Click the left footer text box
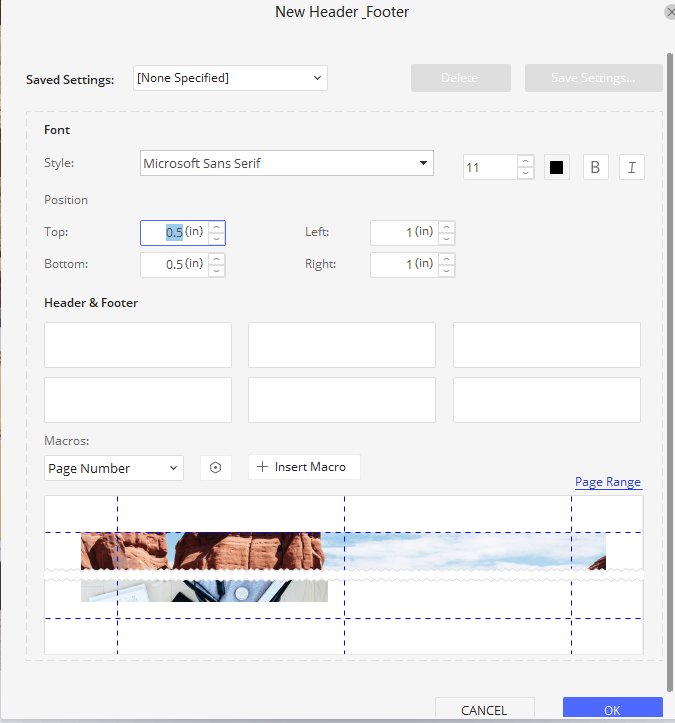675x723 pixels. 138,400
